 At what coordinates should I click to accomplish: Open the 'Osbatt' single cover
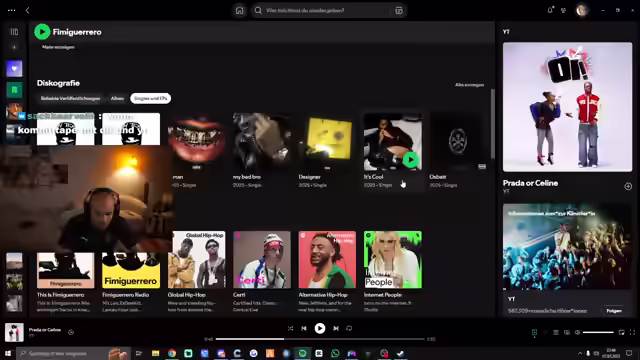tap(458, 142)
